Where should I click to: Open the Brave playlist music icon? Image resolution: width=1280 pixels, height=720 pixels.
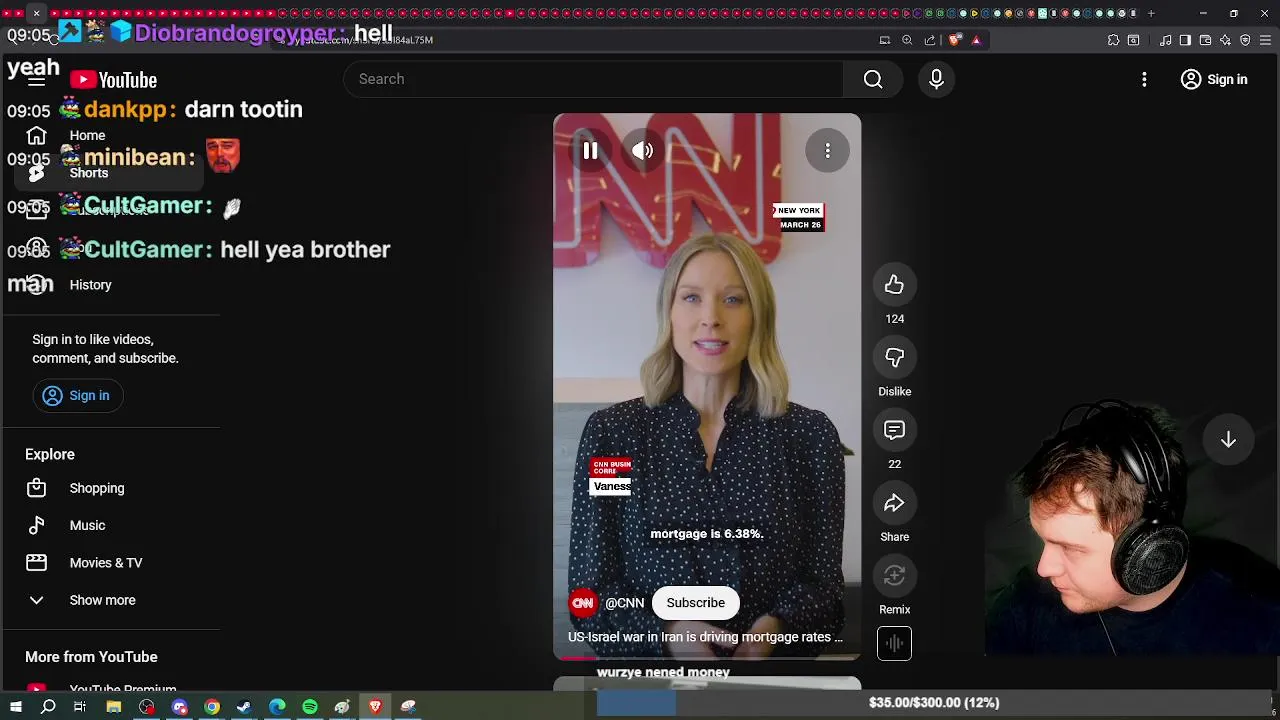tap(1165, 40)
